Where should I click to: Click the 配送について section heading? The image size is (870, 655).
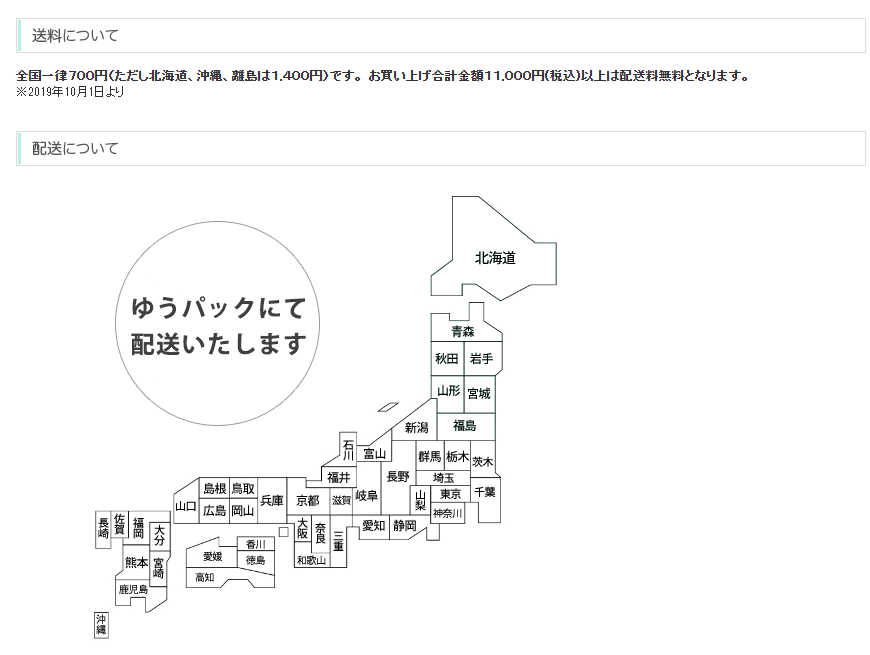[75, 148]
